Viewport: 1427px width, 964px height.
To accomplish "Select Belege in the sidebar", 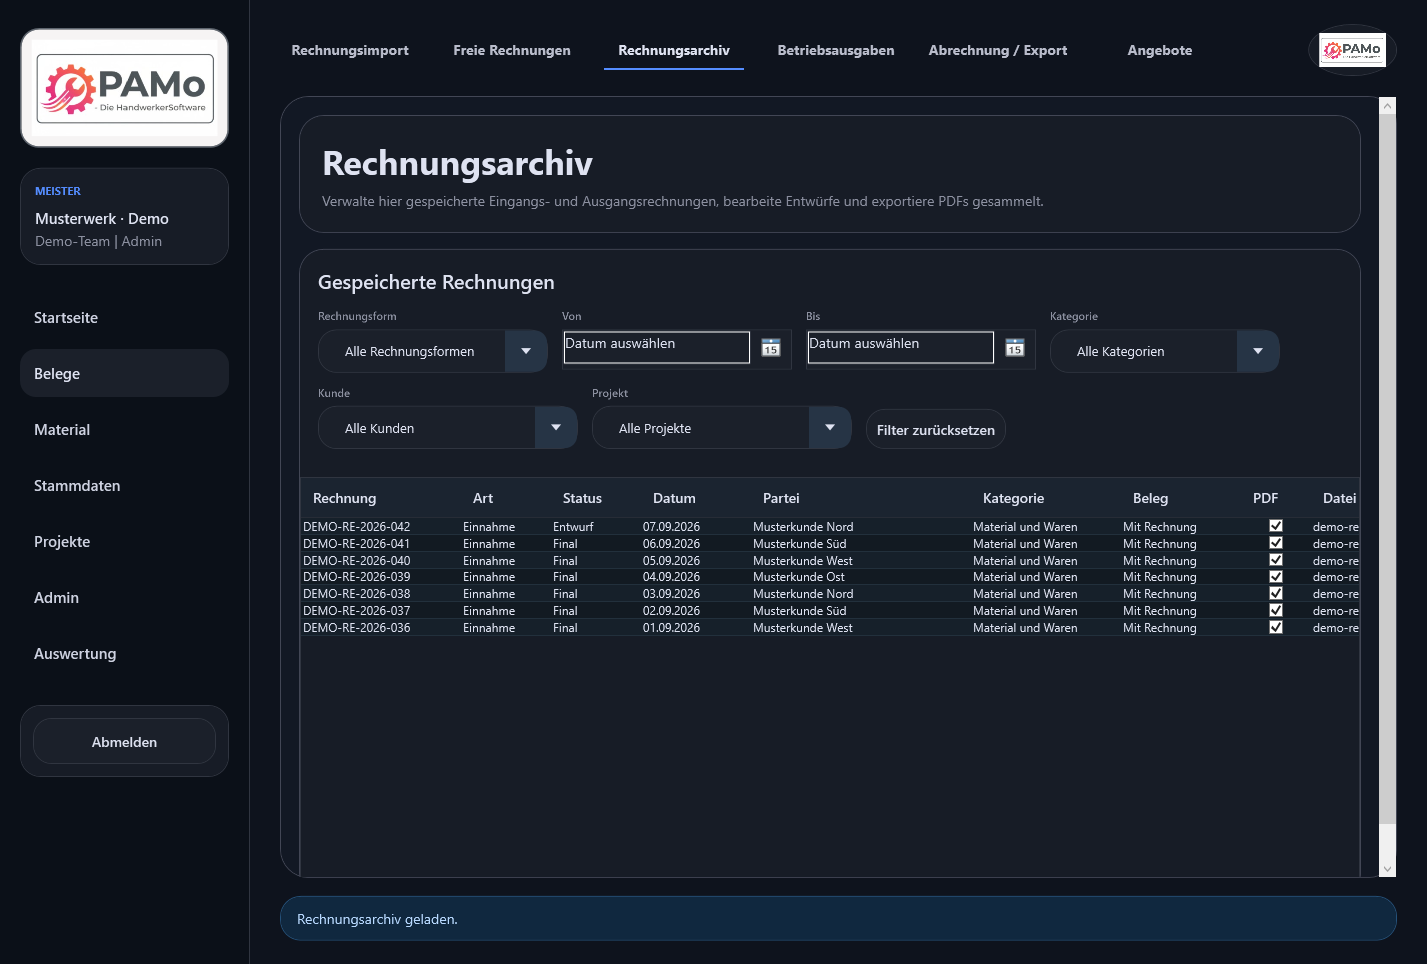I will pyautogui.click(x=125, y=374).
